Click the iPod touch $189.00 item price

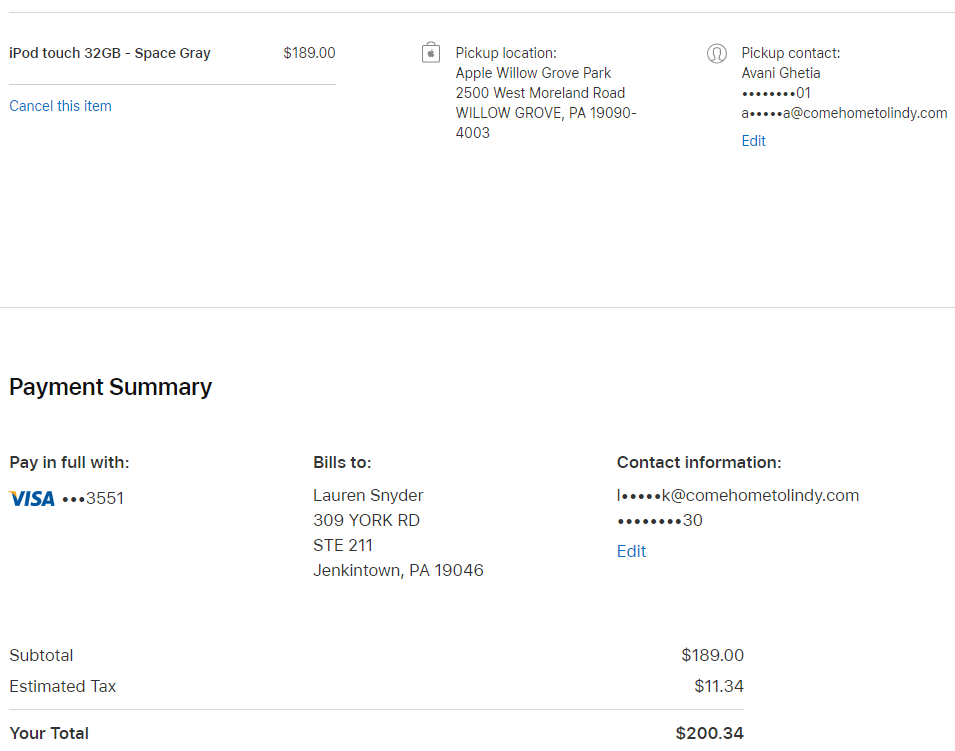pos(309,53)
